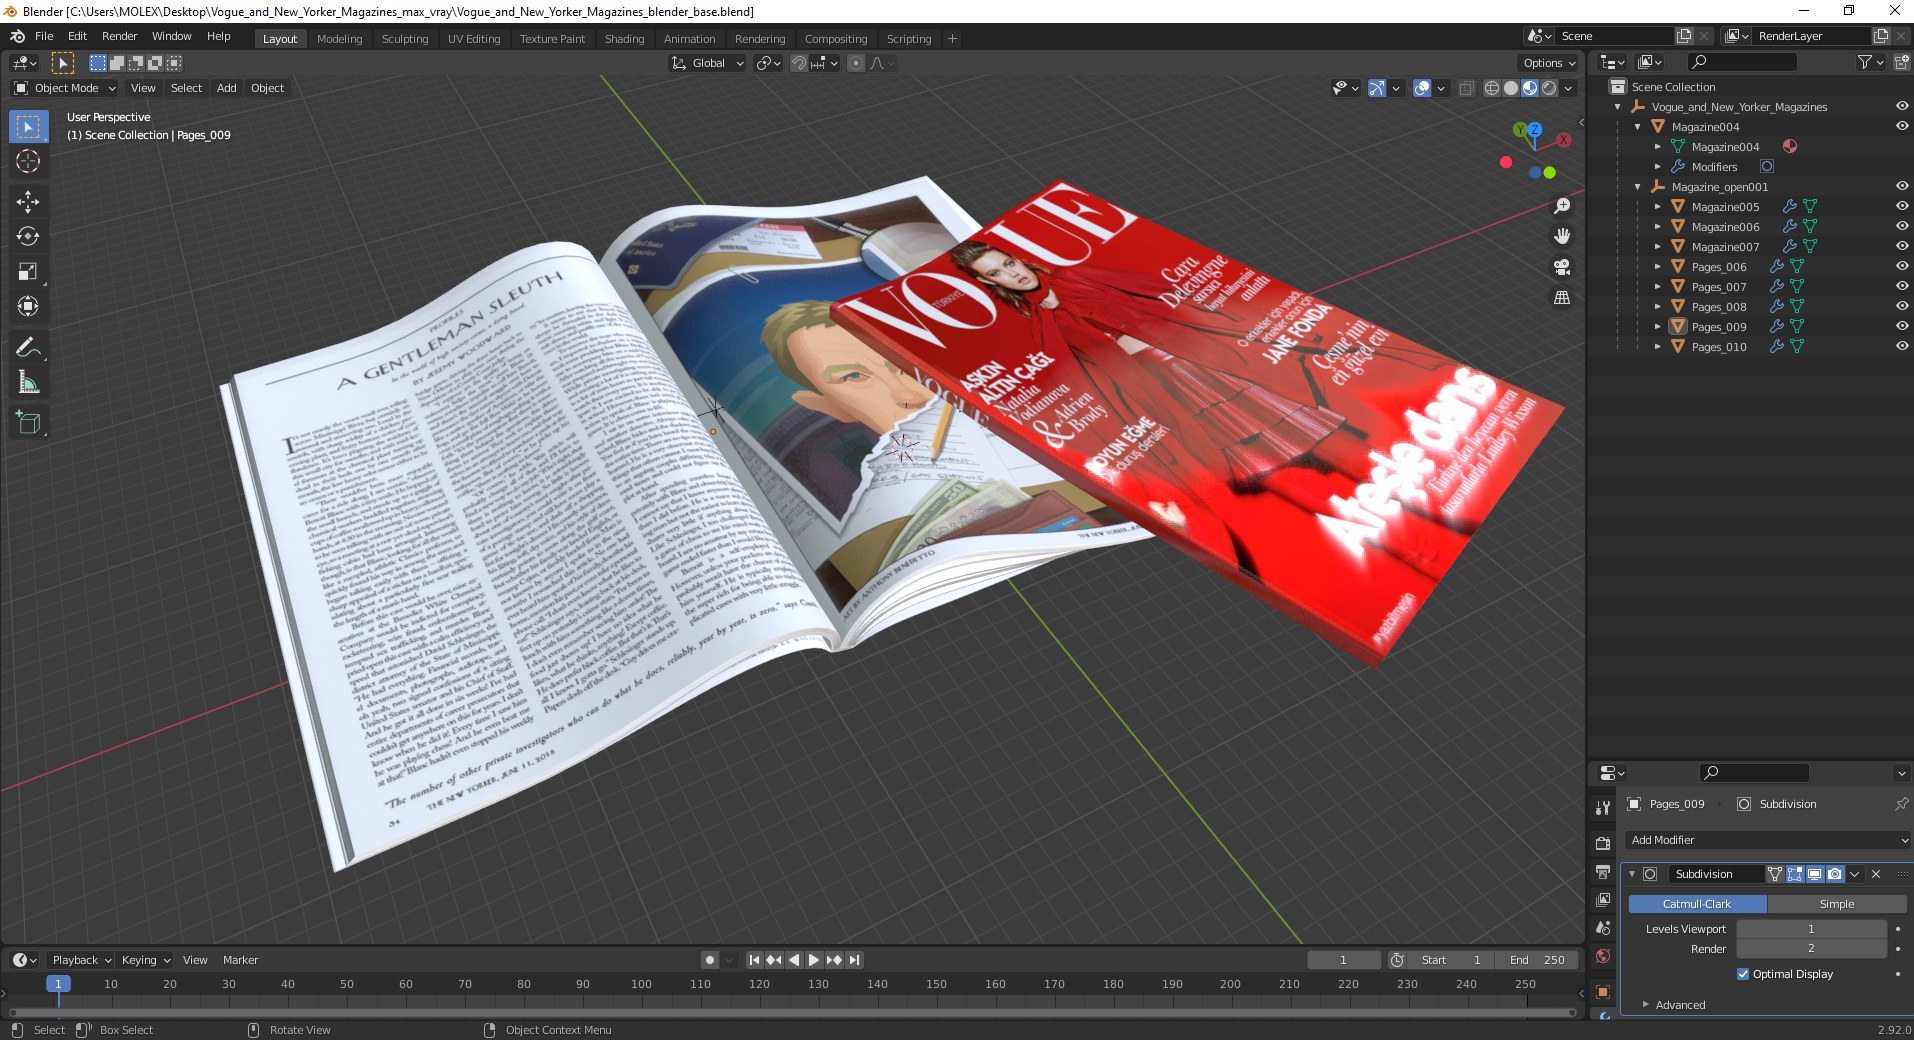
Task: Adjust the Render levels value field
Action: tap(1811, 949)
